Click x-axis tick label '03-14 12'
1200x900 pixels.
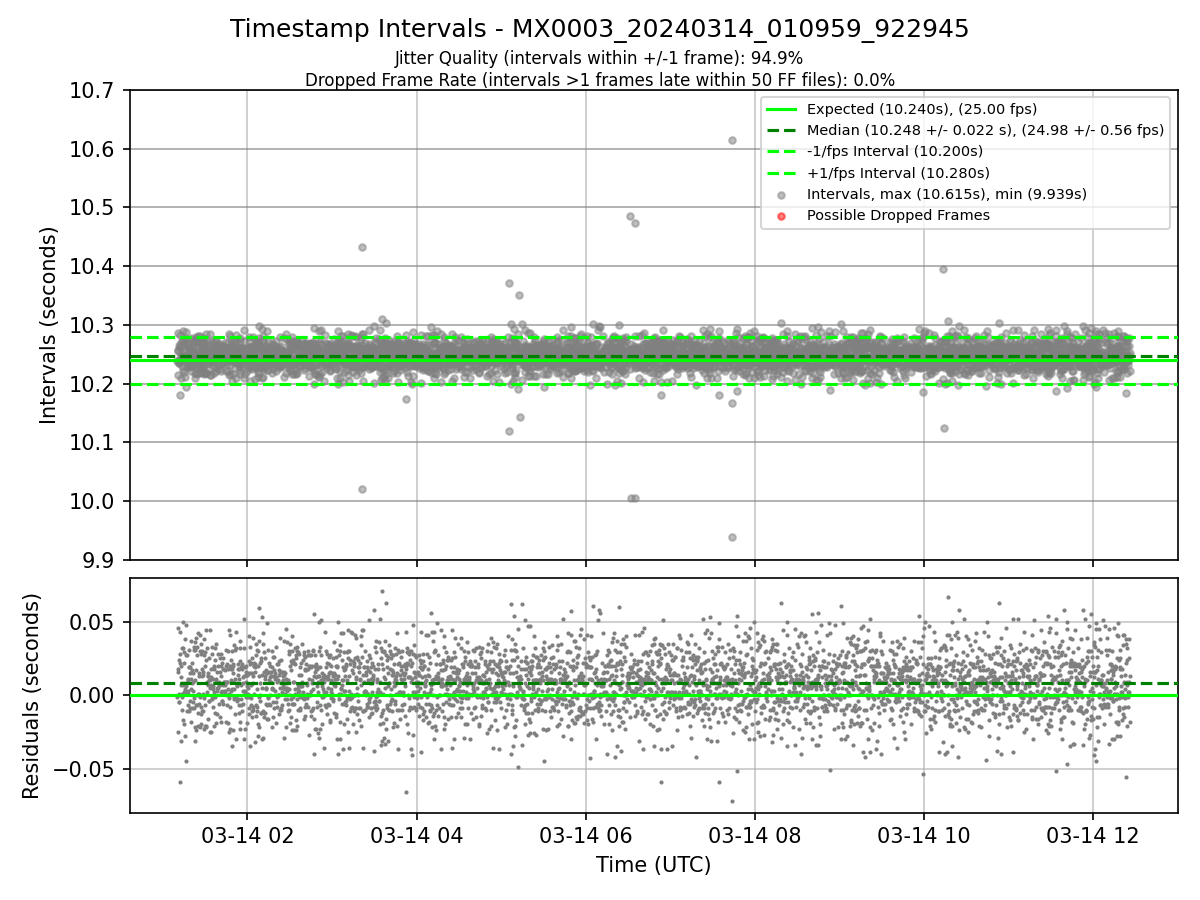(x=1092, y=836)
